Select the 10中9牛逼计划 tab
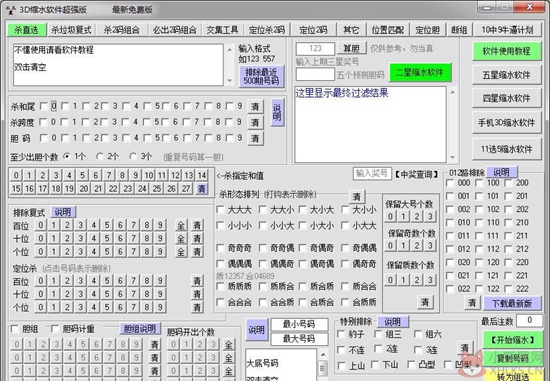550x381 pixels. (507, 30)
